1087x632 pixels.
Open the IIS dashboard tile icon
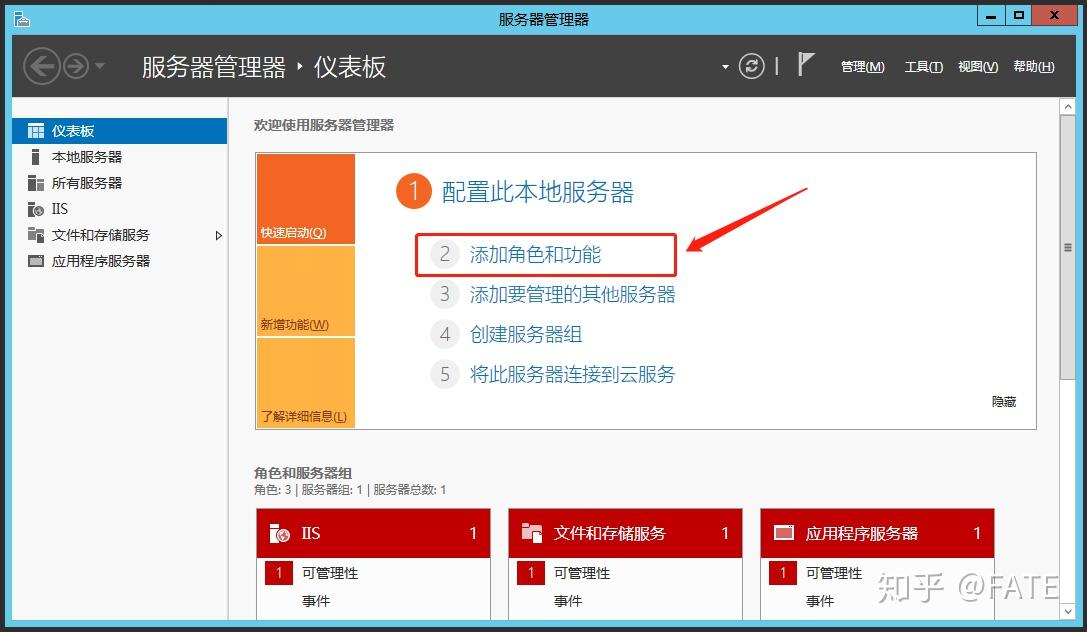point(279,533)
